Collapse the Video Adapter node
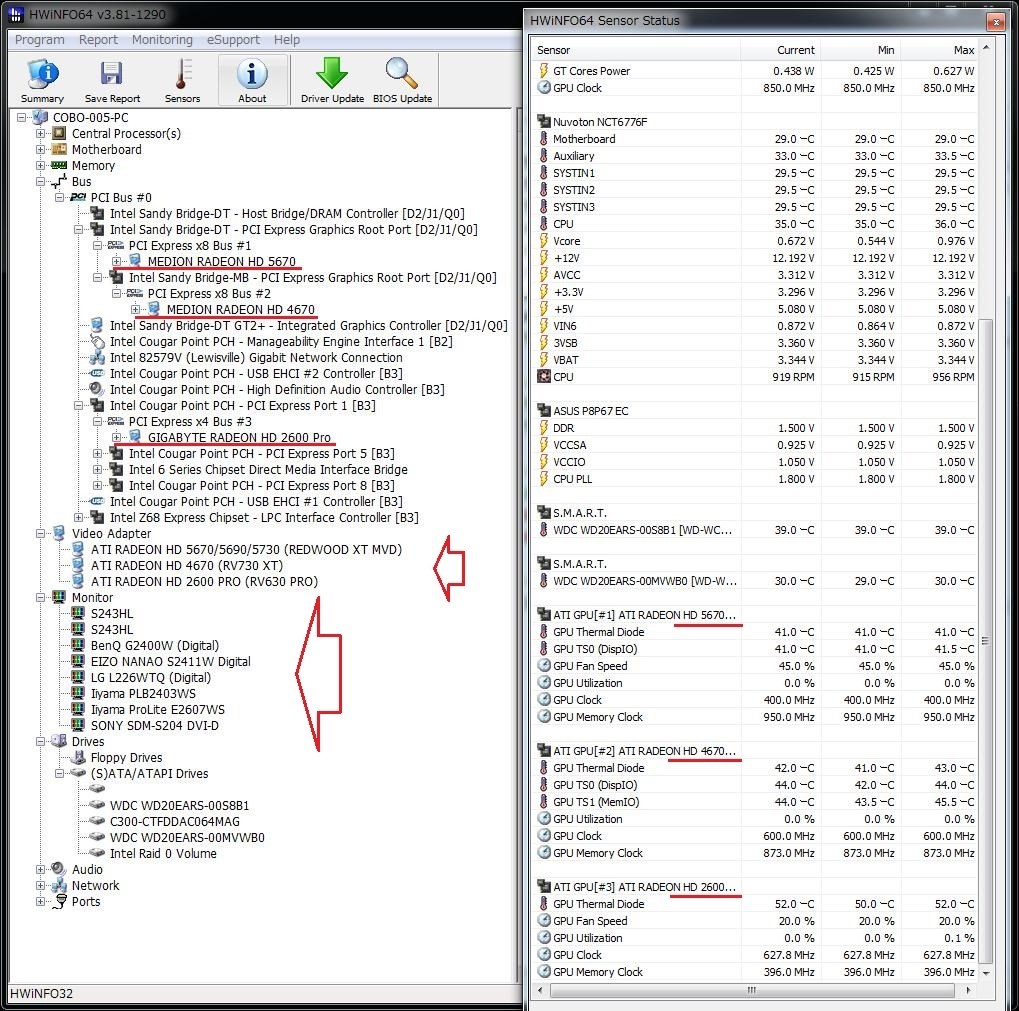Viewport: 1019px width, 1011px height. (40, 533)
